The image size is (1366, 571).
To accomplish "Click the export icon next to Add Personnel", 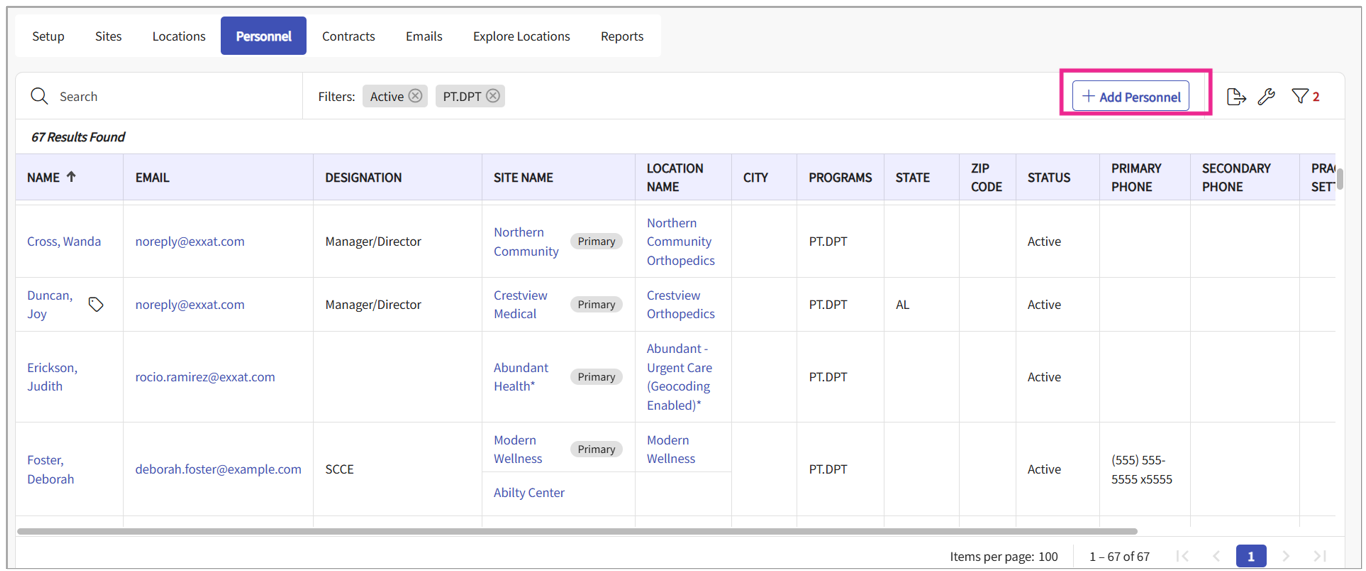I will (x=1236, y=97).
